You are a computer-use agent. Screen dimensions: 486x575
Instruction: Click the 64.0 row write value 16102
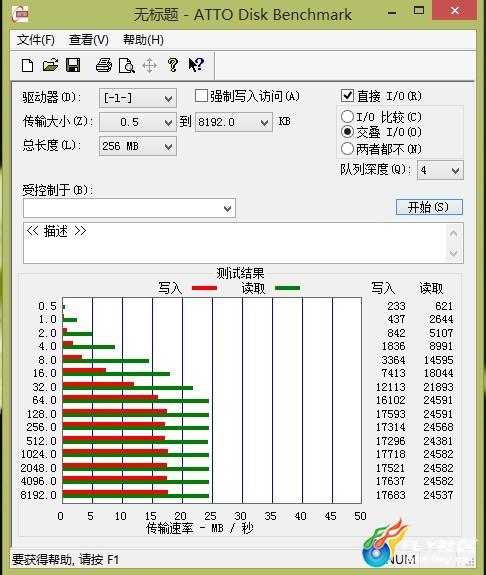coord(391,400)
